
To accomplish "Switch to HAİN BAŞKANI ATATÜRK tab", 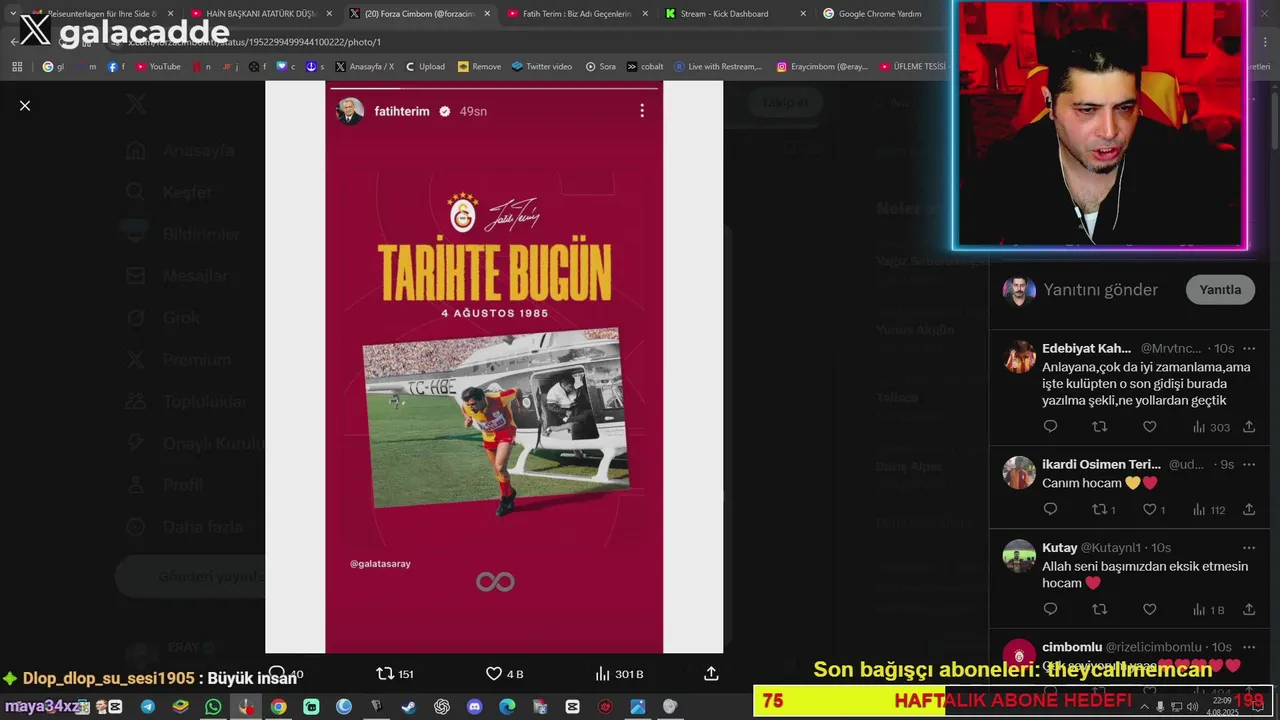I will 260,14.
